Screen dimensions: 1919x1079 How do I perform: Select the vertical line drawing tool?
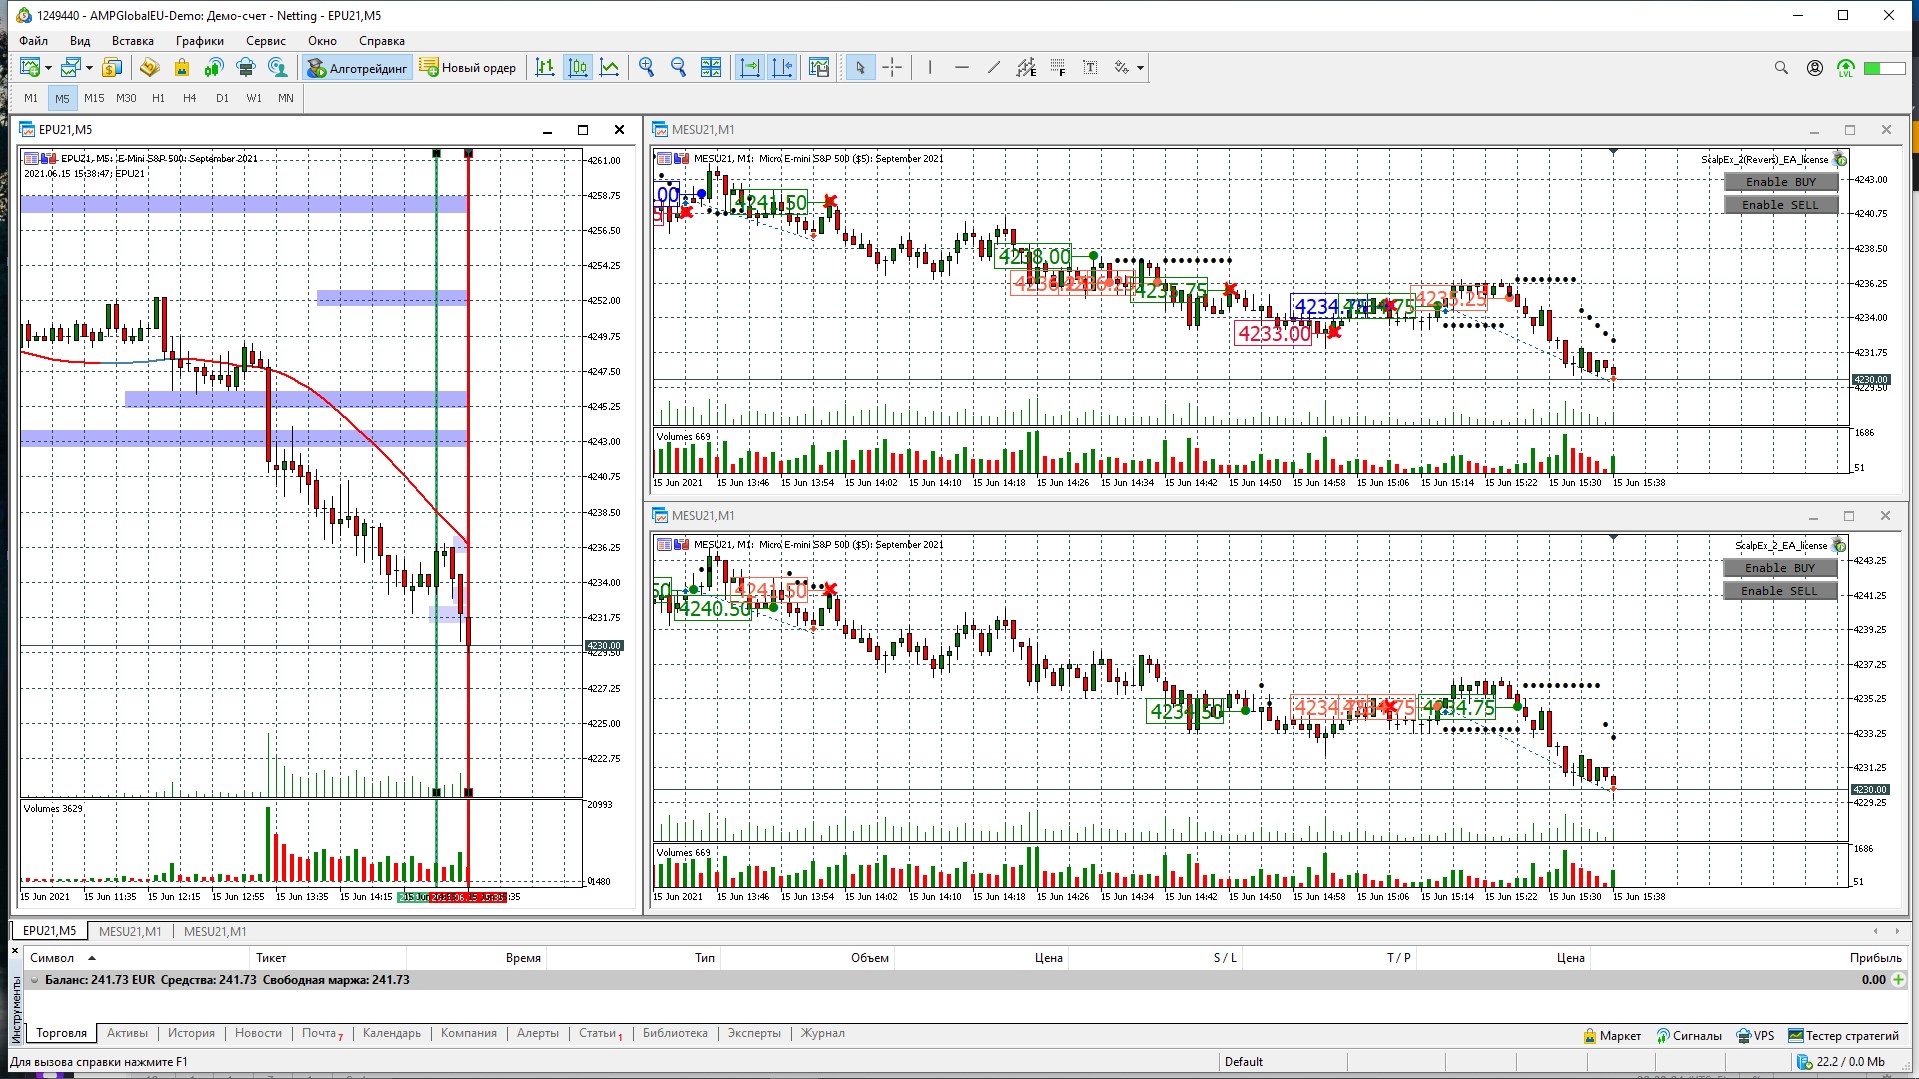tap(930, 68)
